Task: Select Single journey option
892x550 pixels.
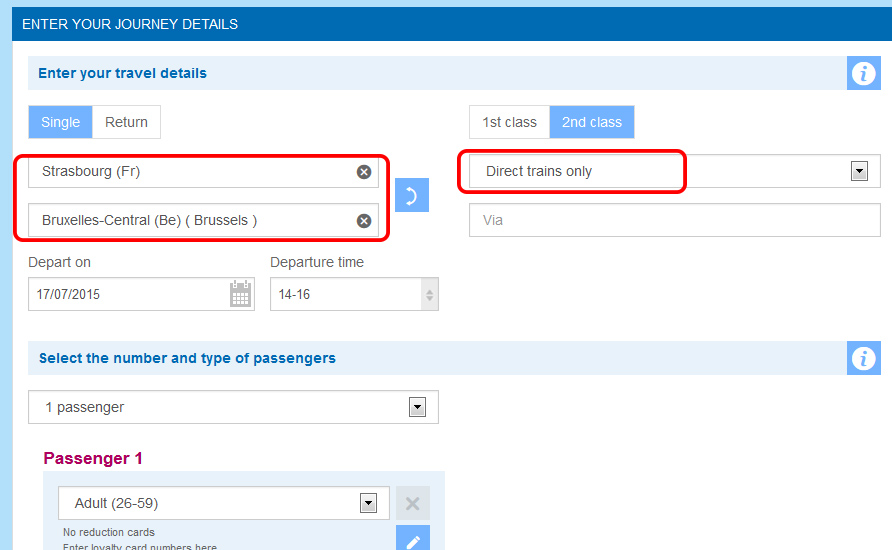Action: pyautogui.click(x=60, y=122)
